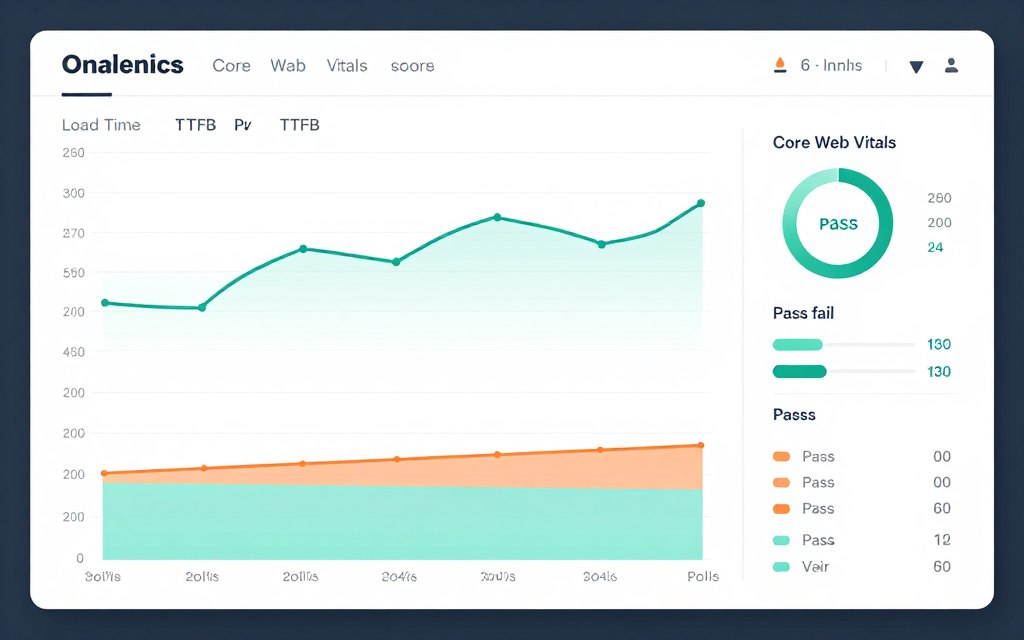Open the user profile icon
The width and height of the screenshot is (1024, 640).
pos(952,65)
